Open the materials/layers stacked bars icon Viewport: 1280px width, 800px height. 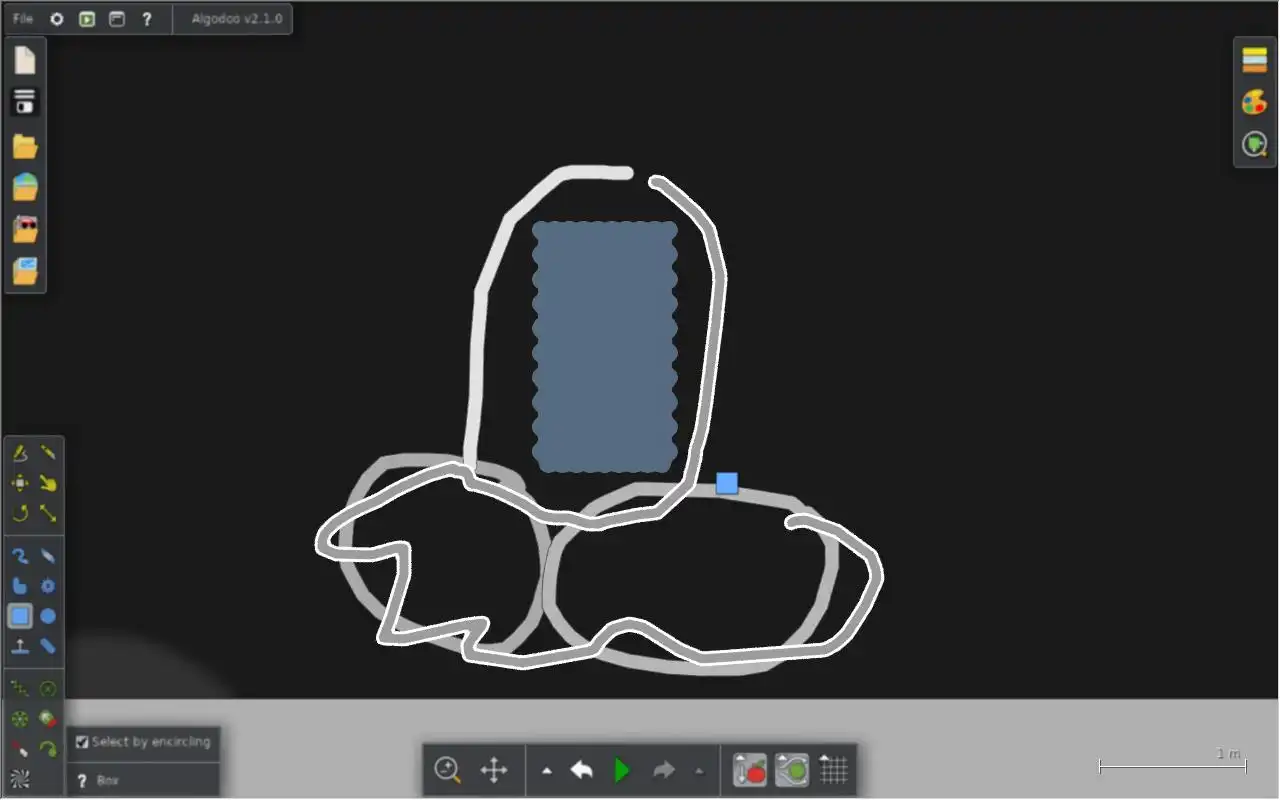(x=1255, y=60)
